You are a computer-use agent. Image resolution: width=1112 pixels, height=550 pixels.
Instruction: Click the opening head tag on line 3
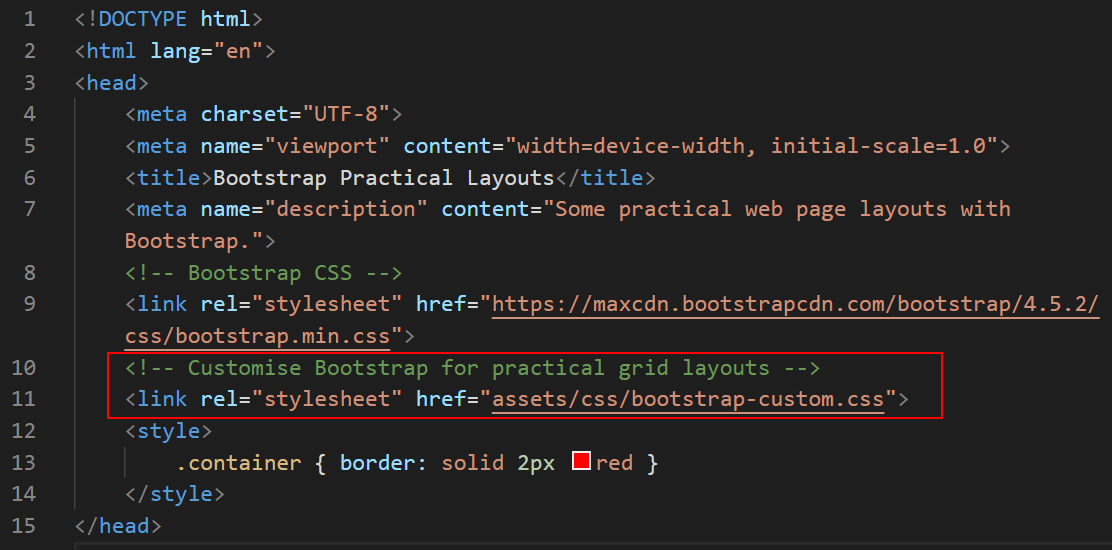112,83
